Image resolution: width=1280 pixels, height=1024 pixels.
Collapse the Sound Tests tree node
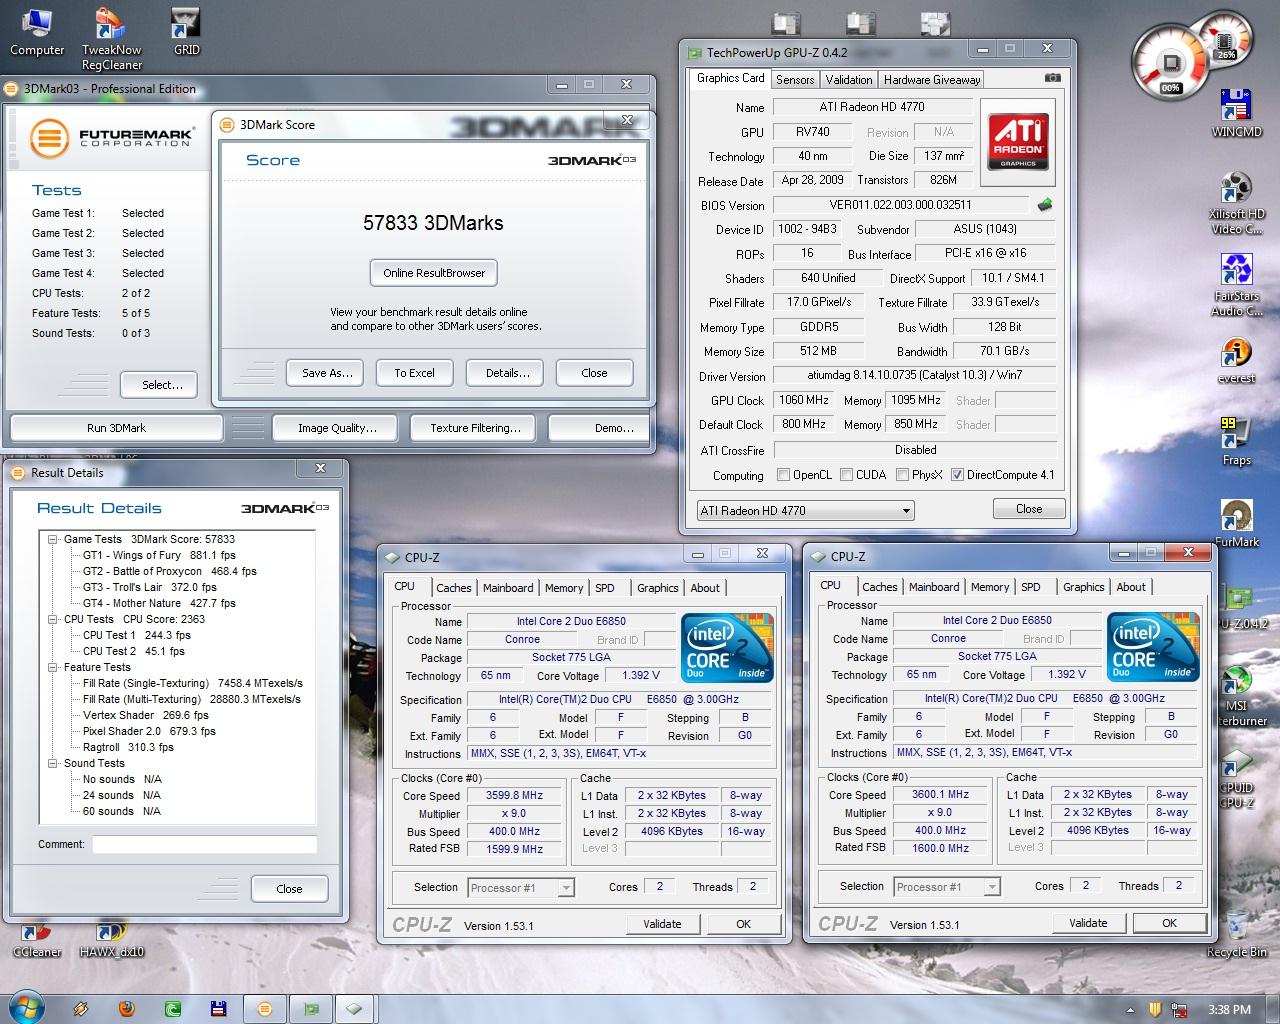click(x=53, y=763)
